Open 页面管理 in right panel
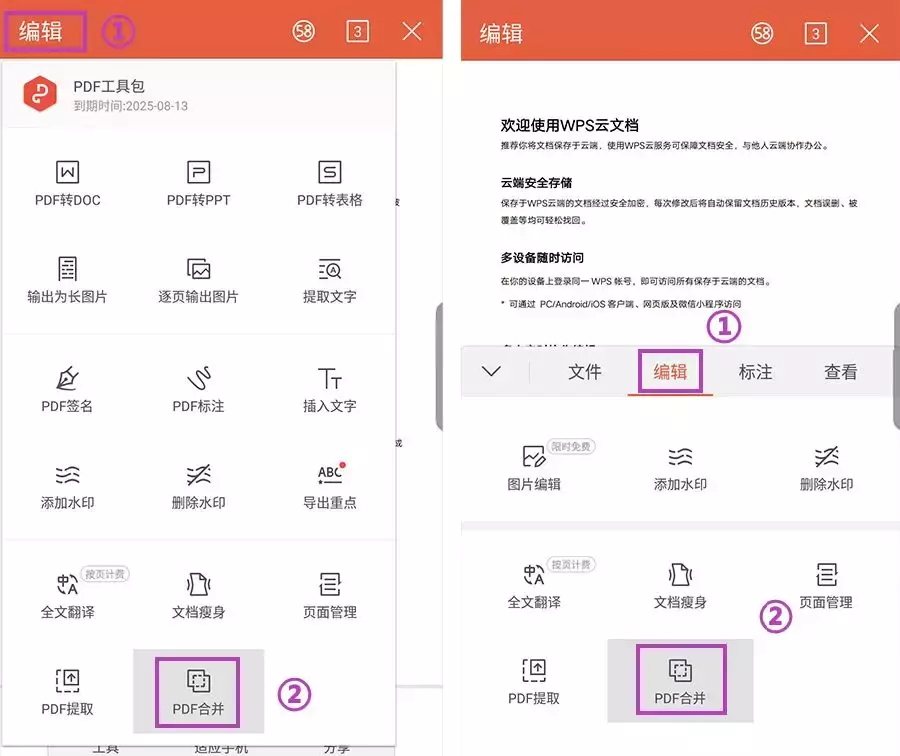900x756 pixels. click(x=826, y=586)
